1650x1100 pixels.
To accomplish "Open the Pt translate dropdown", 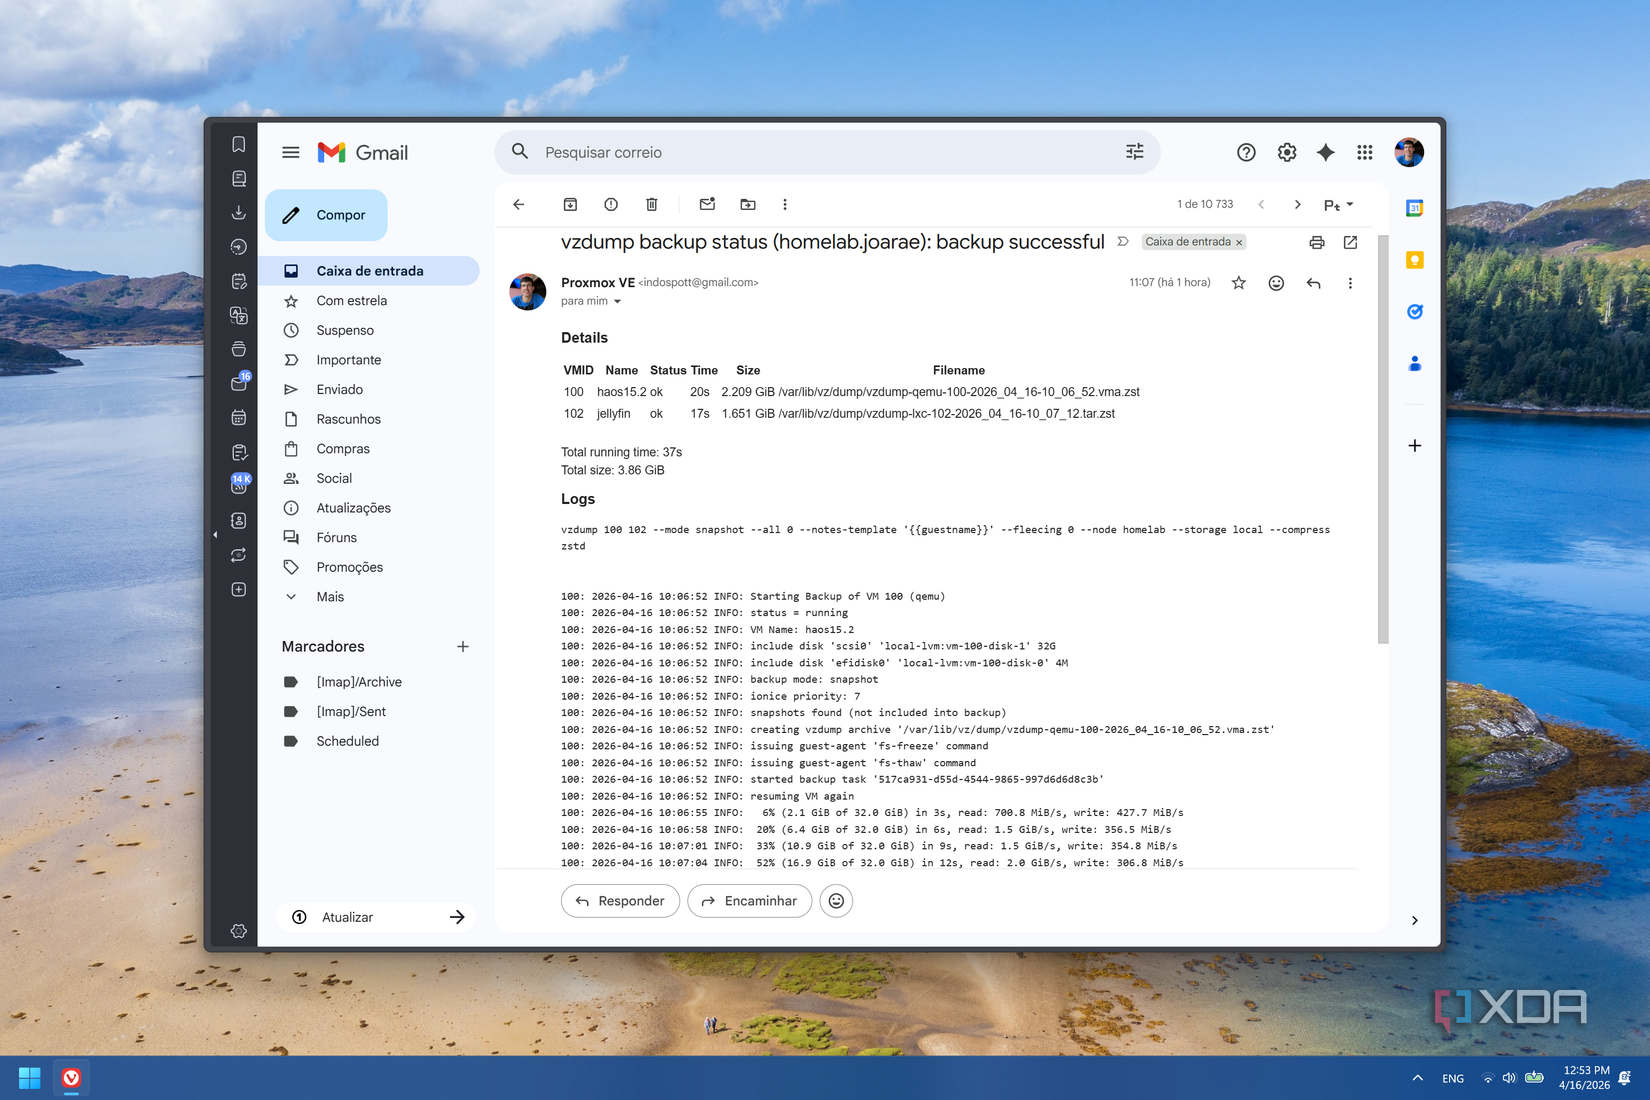I will coord(1338,204).
